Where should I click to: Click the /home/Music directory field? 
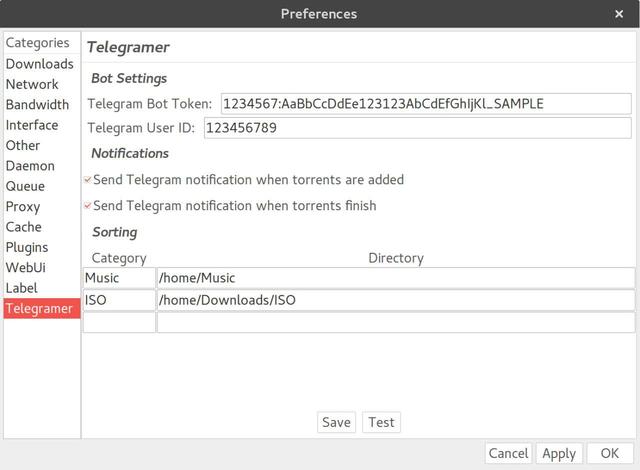tap(396, 278)
